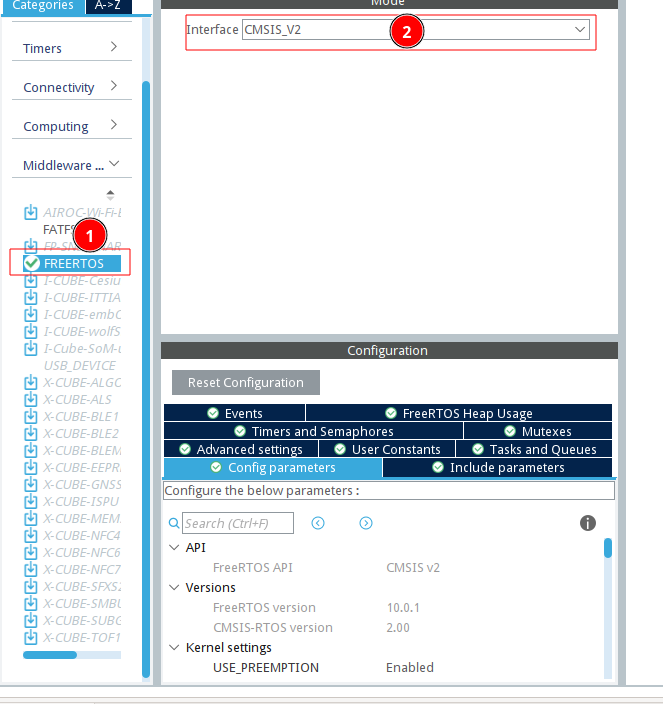Screen dimensions: 663x704
Task: Click download icon next to X-CUBE-BLEM
Action: click(31, 451)
